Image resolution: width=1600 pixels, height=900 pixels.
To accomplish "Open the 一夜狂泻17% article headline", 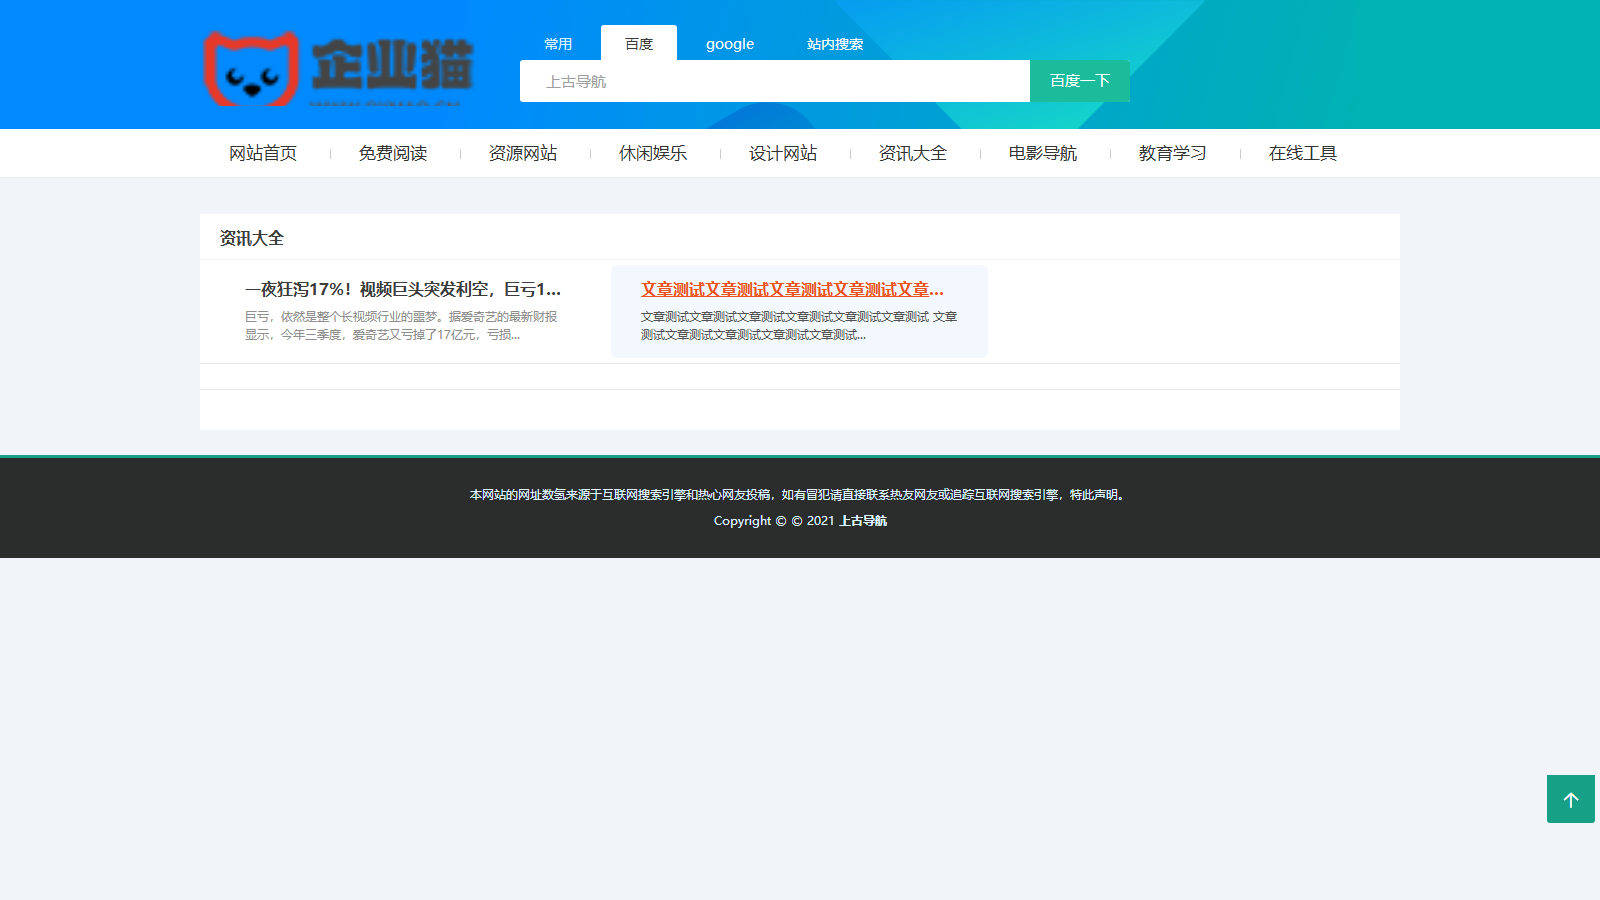I will [403, 289].
